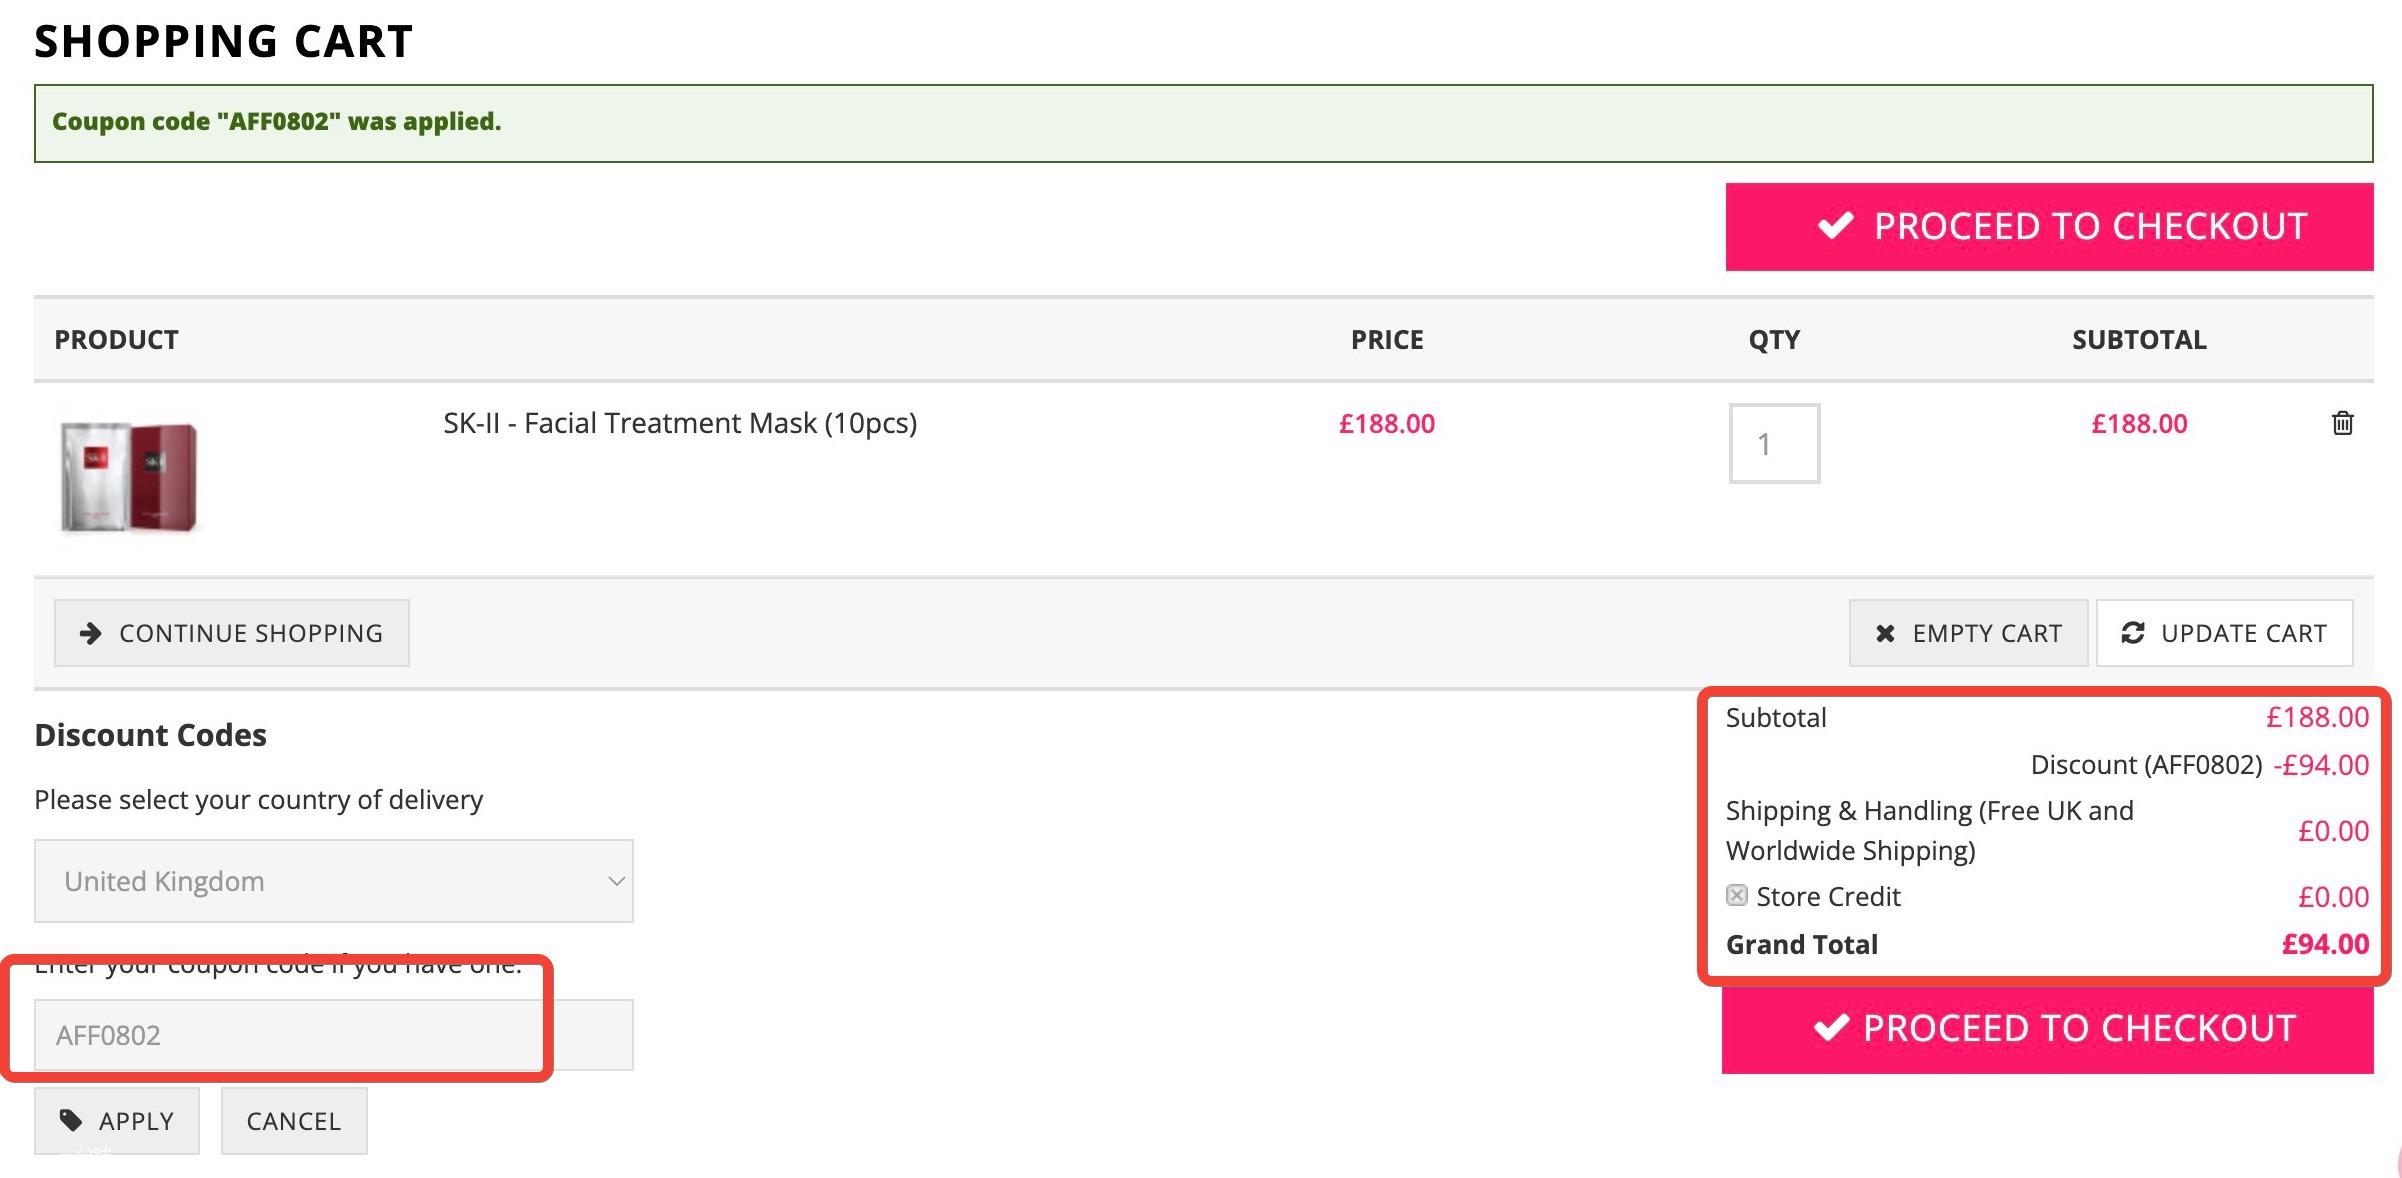Click the PRODUCT column header

(116, 340)
